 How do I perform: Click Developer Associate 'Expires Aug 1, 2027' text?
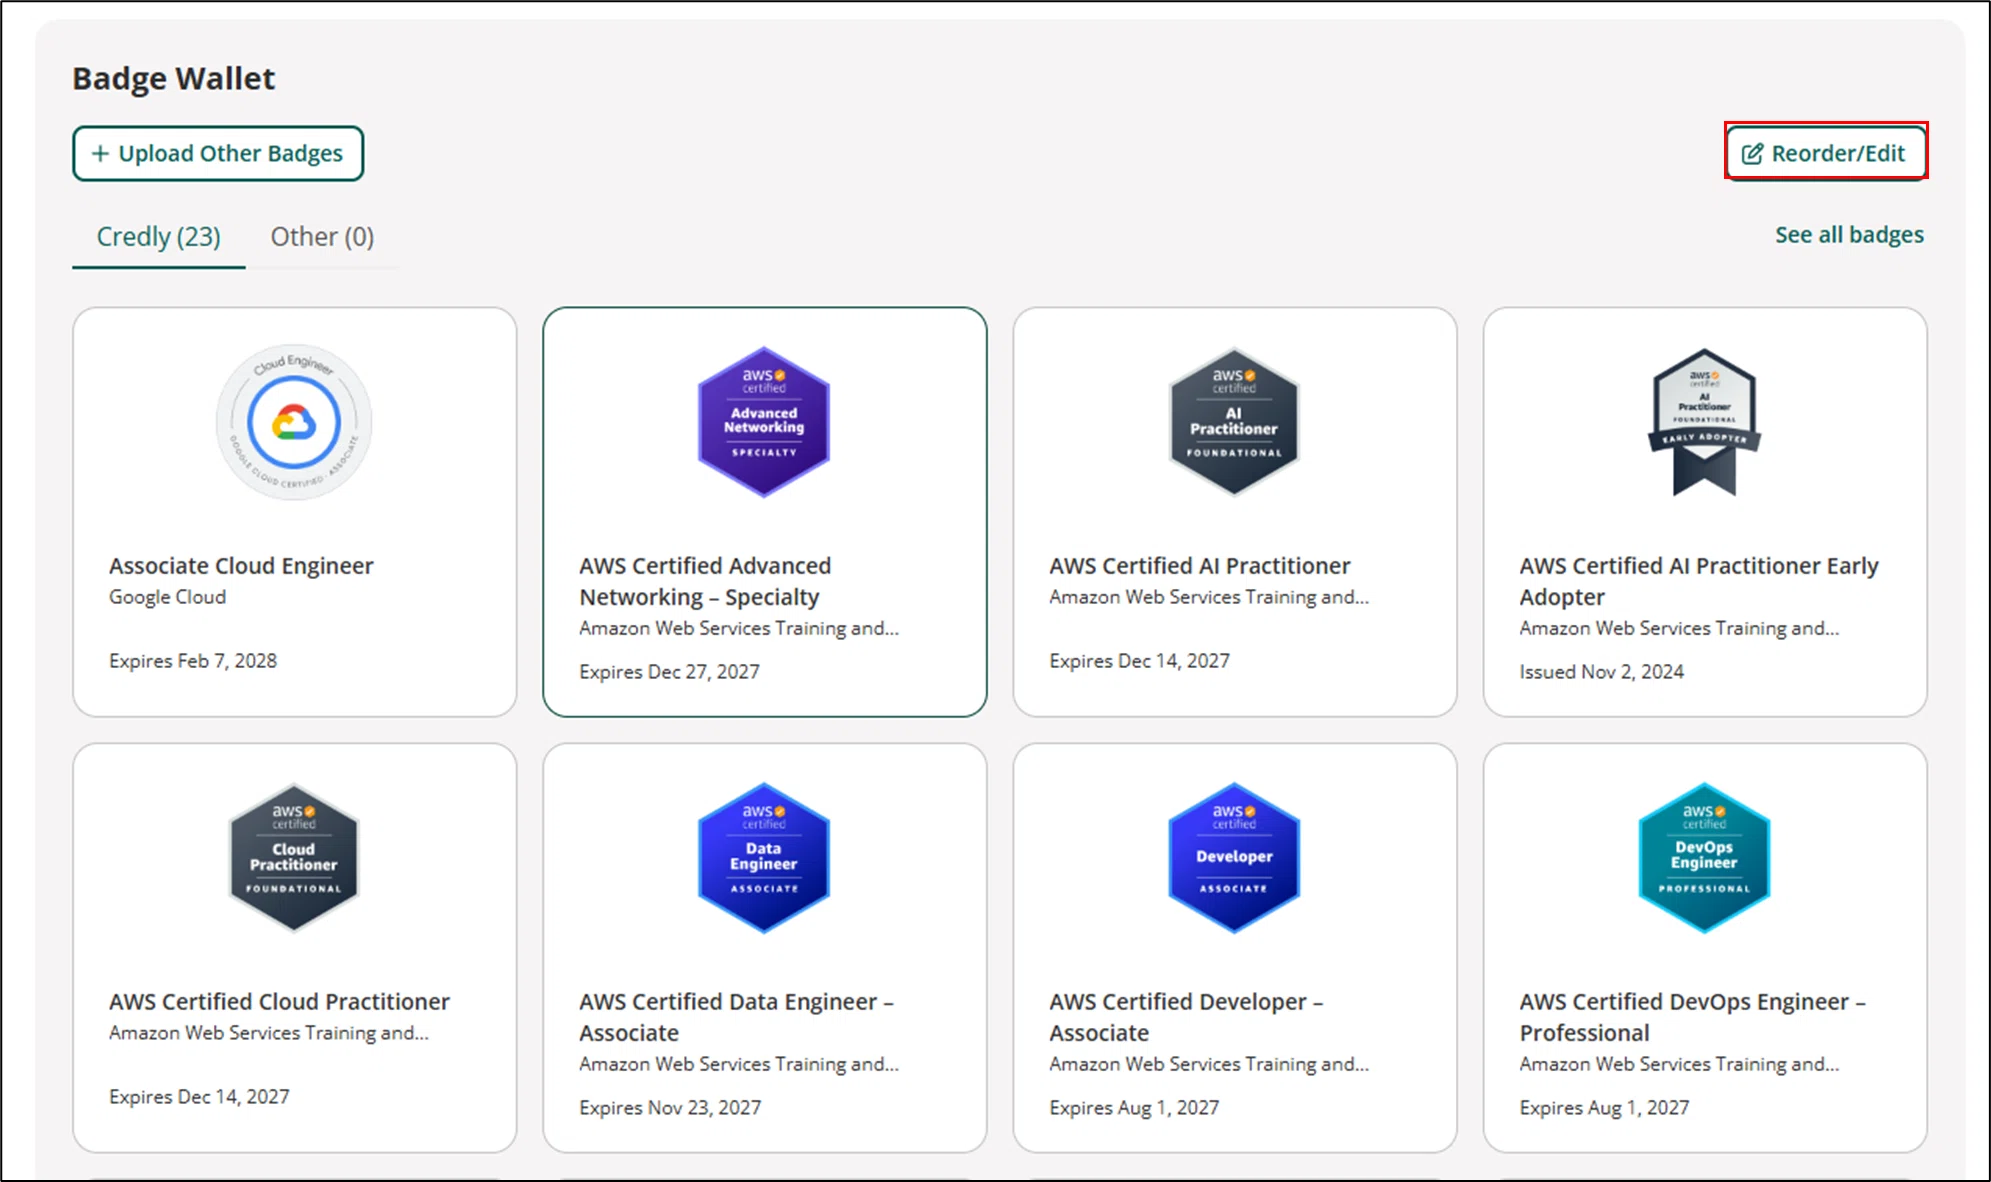pyautogui.click(x=1134, y=1108)
